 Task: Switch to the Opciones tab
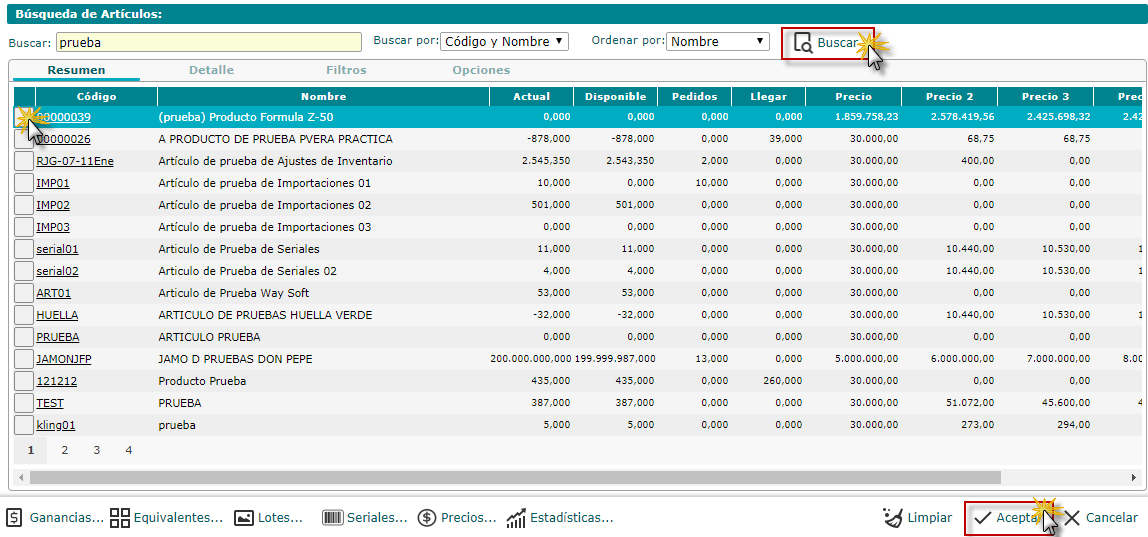481,71
